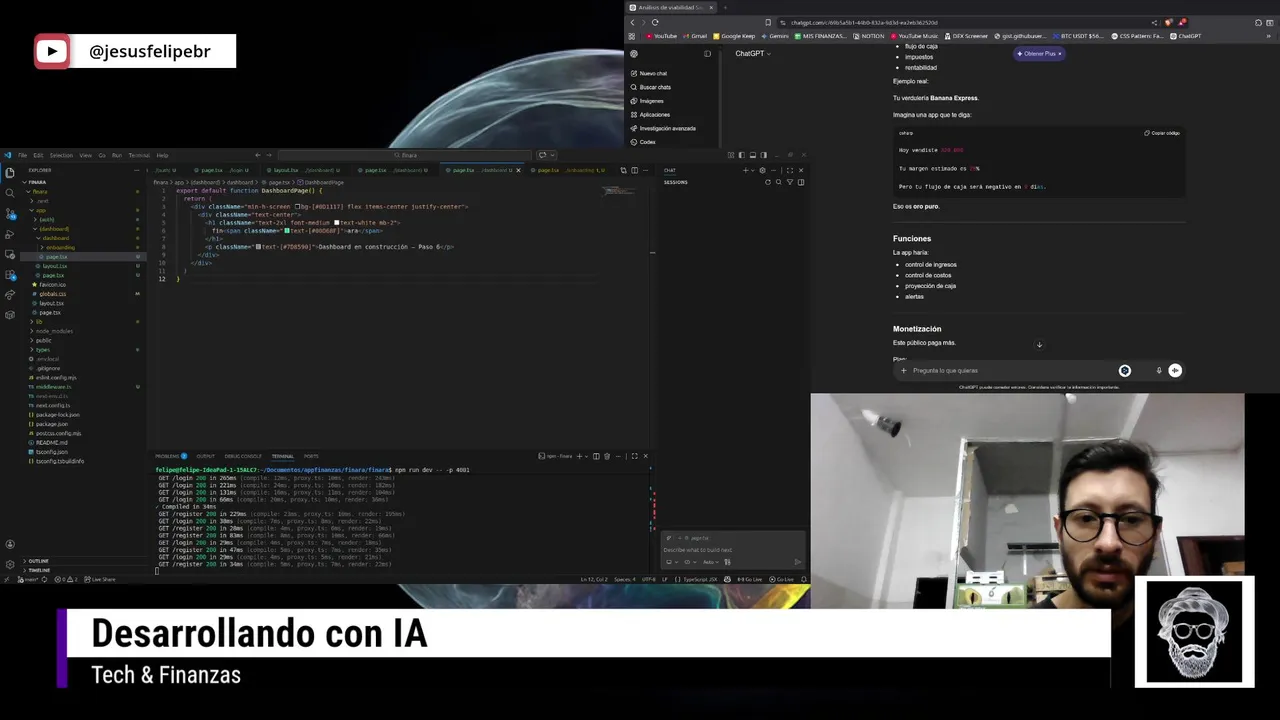Open the File menu in VS Code
1280x720 pixels.
[22, 155]
